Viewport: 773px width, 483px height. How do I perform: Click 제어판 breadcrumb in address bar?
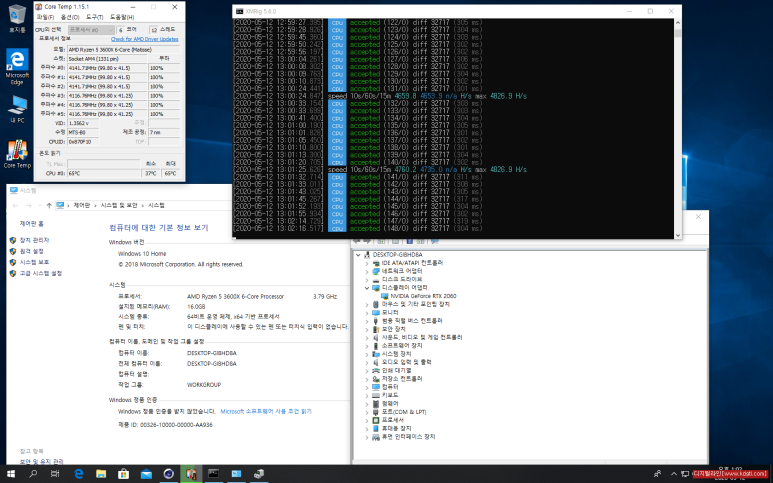[81, 206]
